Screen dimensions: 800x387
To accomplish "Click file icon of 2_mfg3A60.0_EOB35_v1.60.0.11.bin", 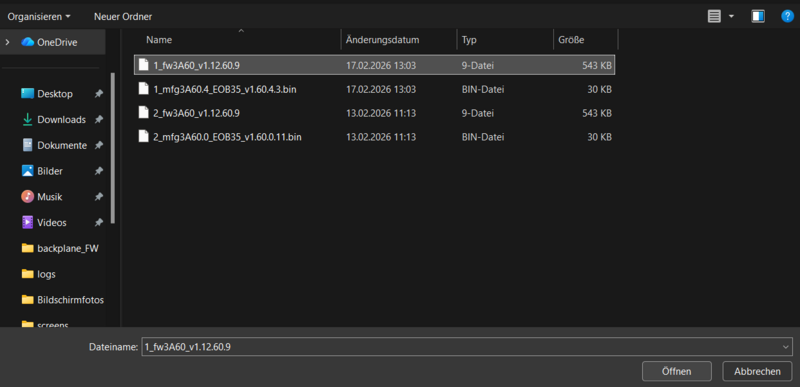I will 144,137.
